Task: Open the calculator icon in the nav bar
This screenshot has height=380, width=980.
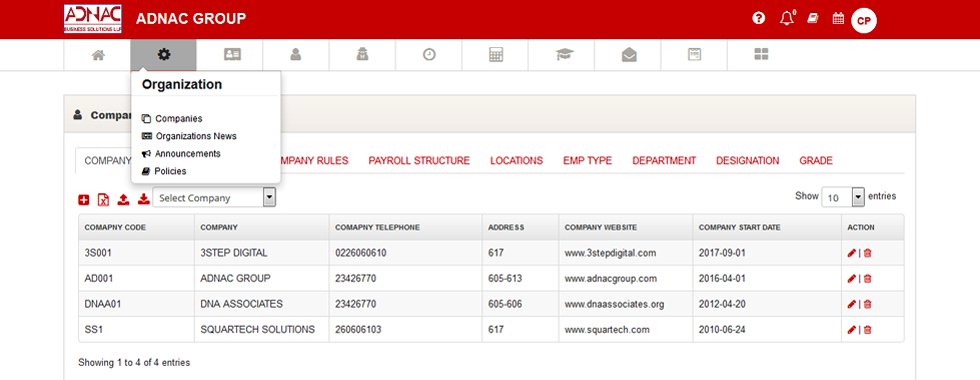Action: 496,55
